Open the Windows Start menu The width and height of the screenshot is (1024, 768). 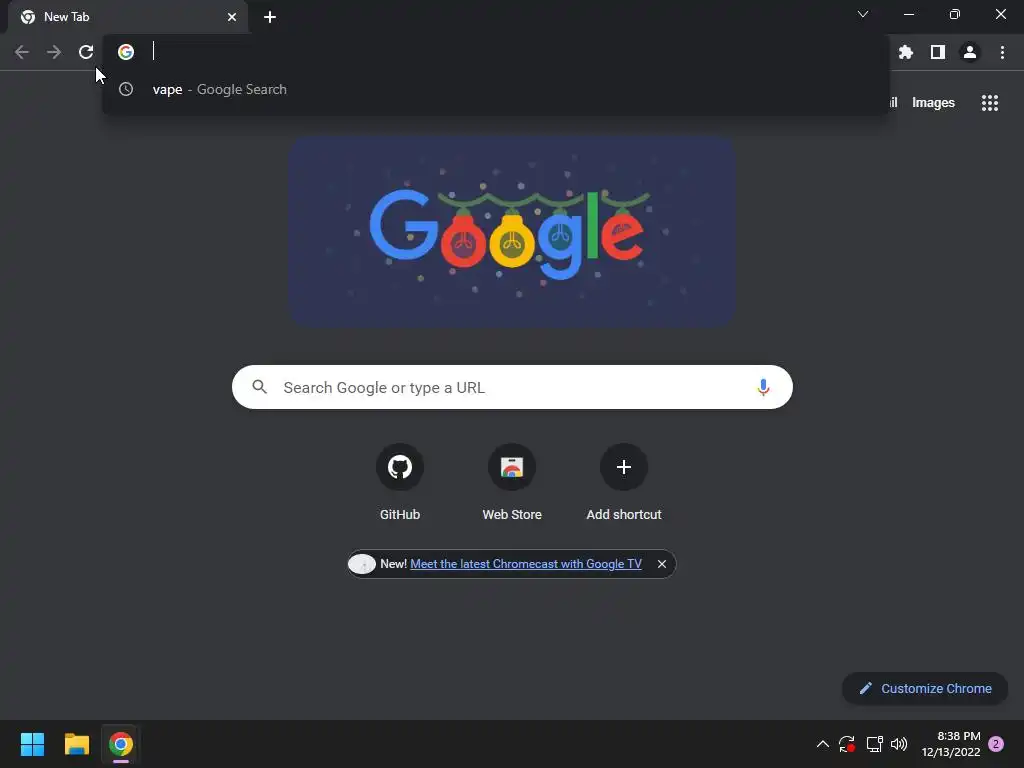32,744
